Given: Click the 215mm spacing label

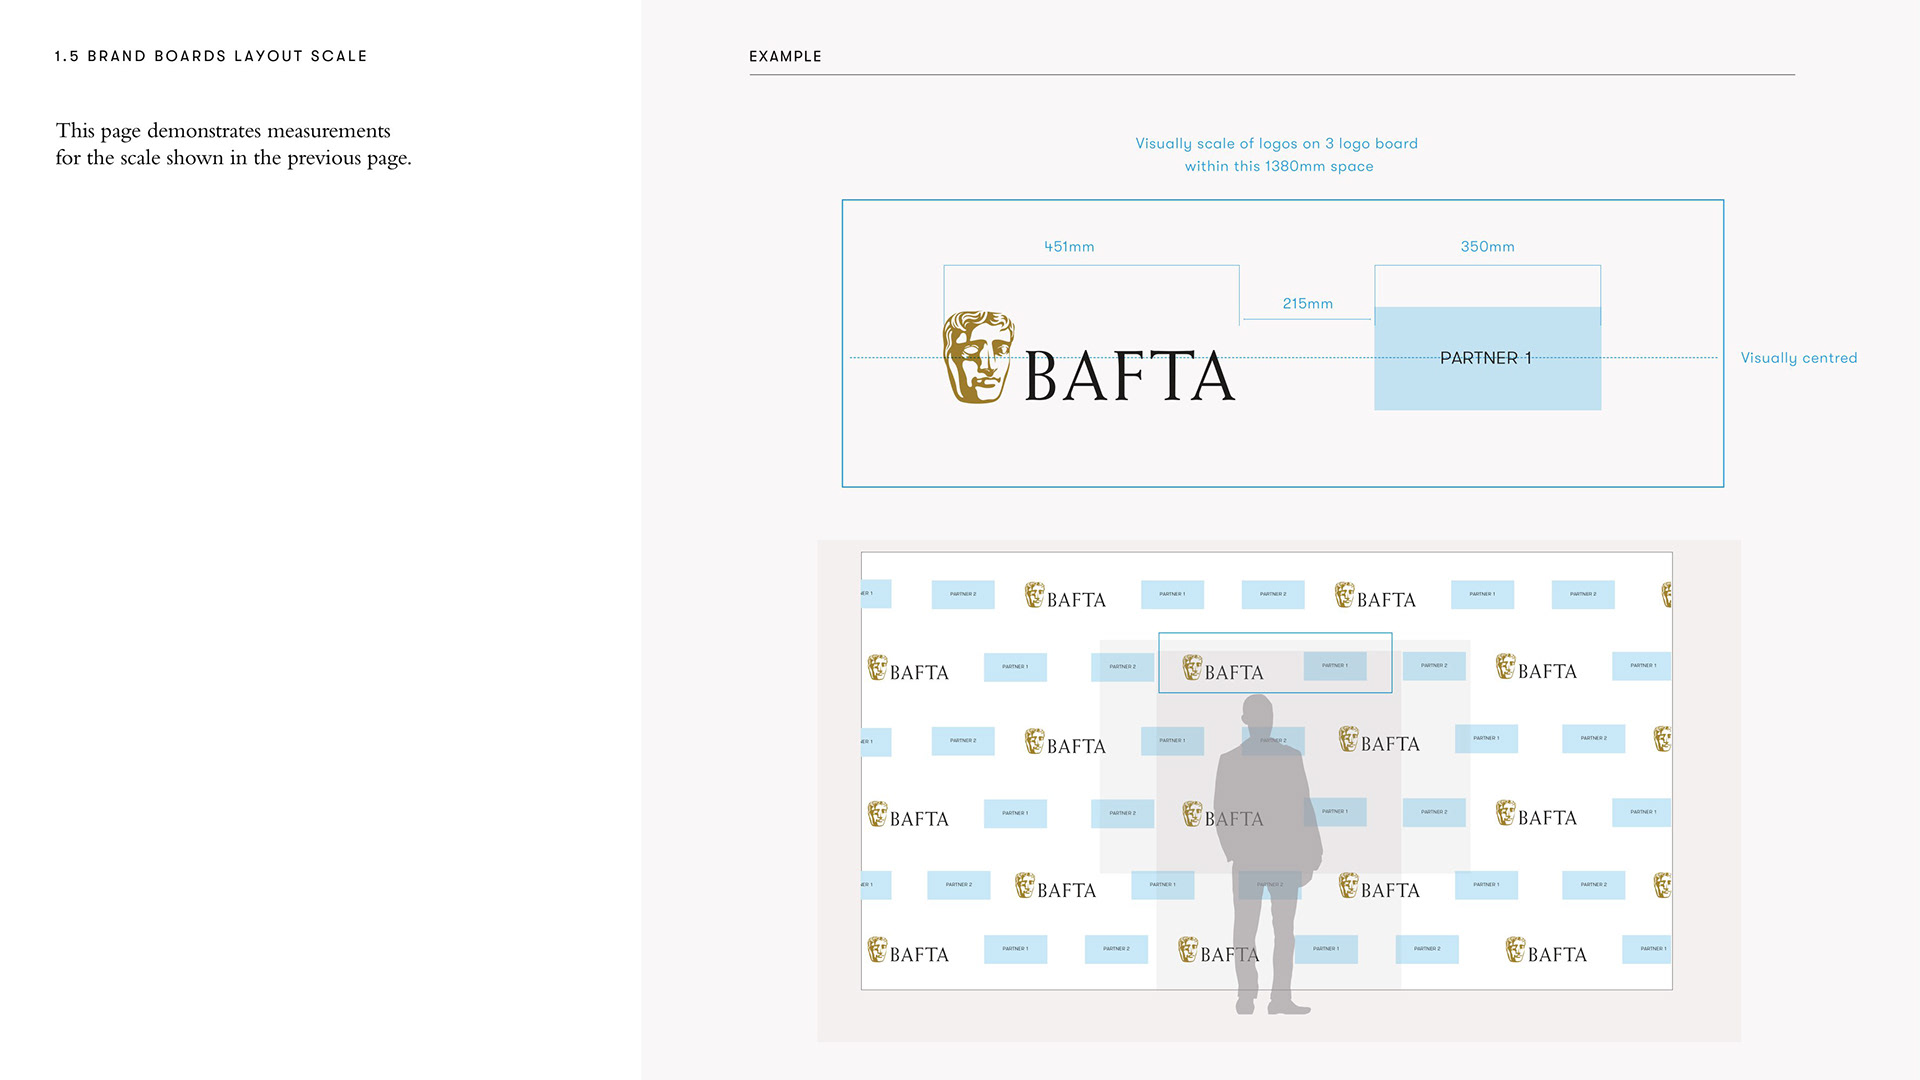Looking at the screenshot, I should click(x=1307, y=303).
